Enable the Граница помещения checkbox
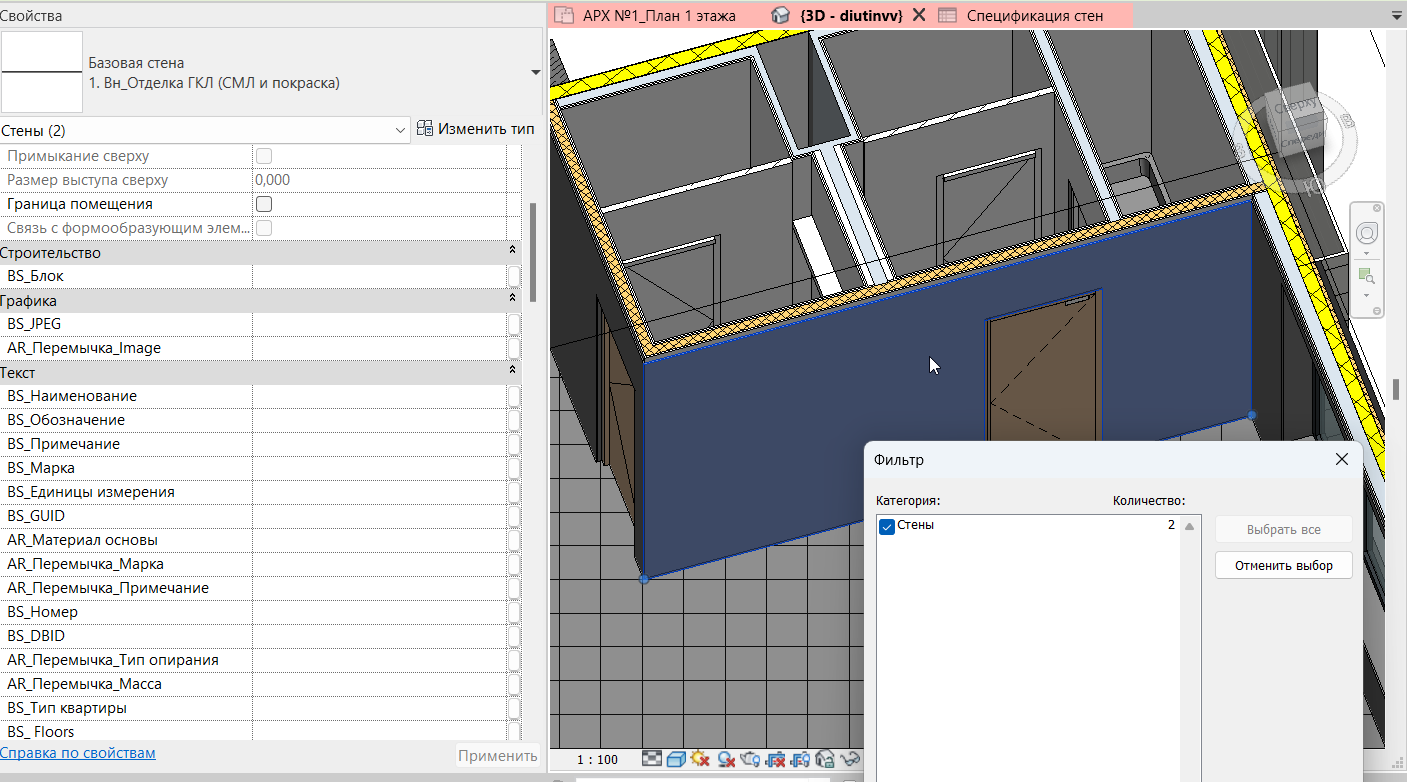Screen dimensions: 1407x782 point(264,204)
